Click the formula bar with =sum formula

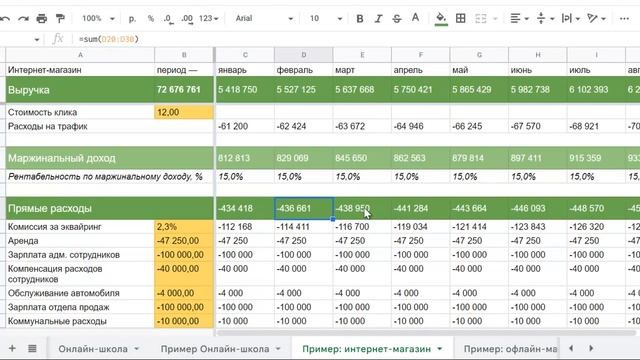point(355,39)
